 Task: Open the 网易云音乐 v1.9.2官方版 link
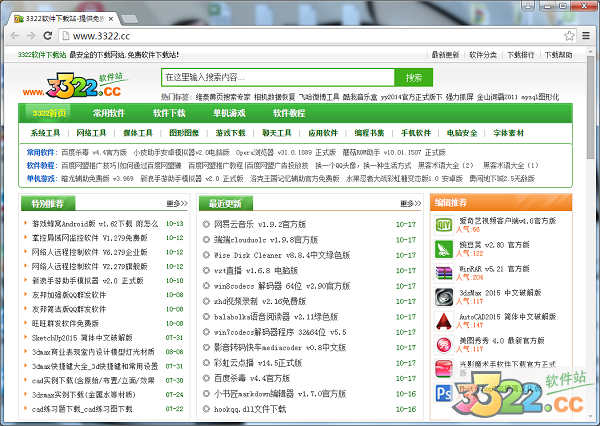(264, 225)
